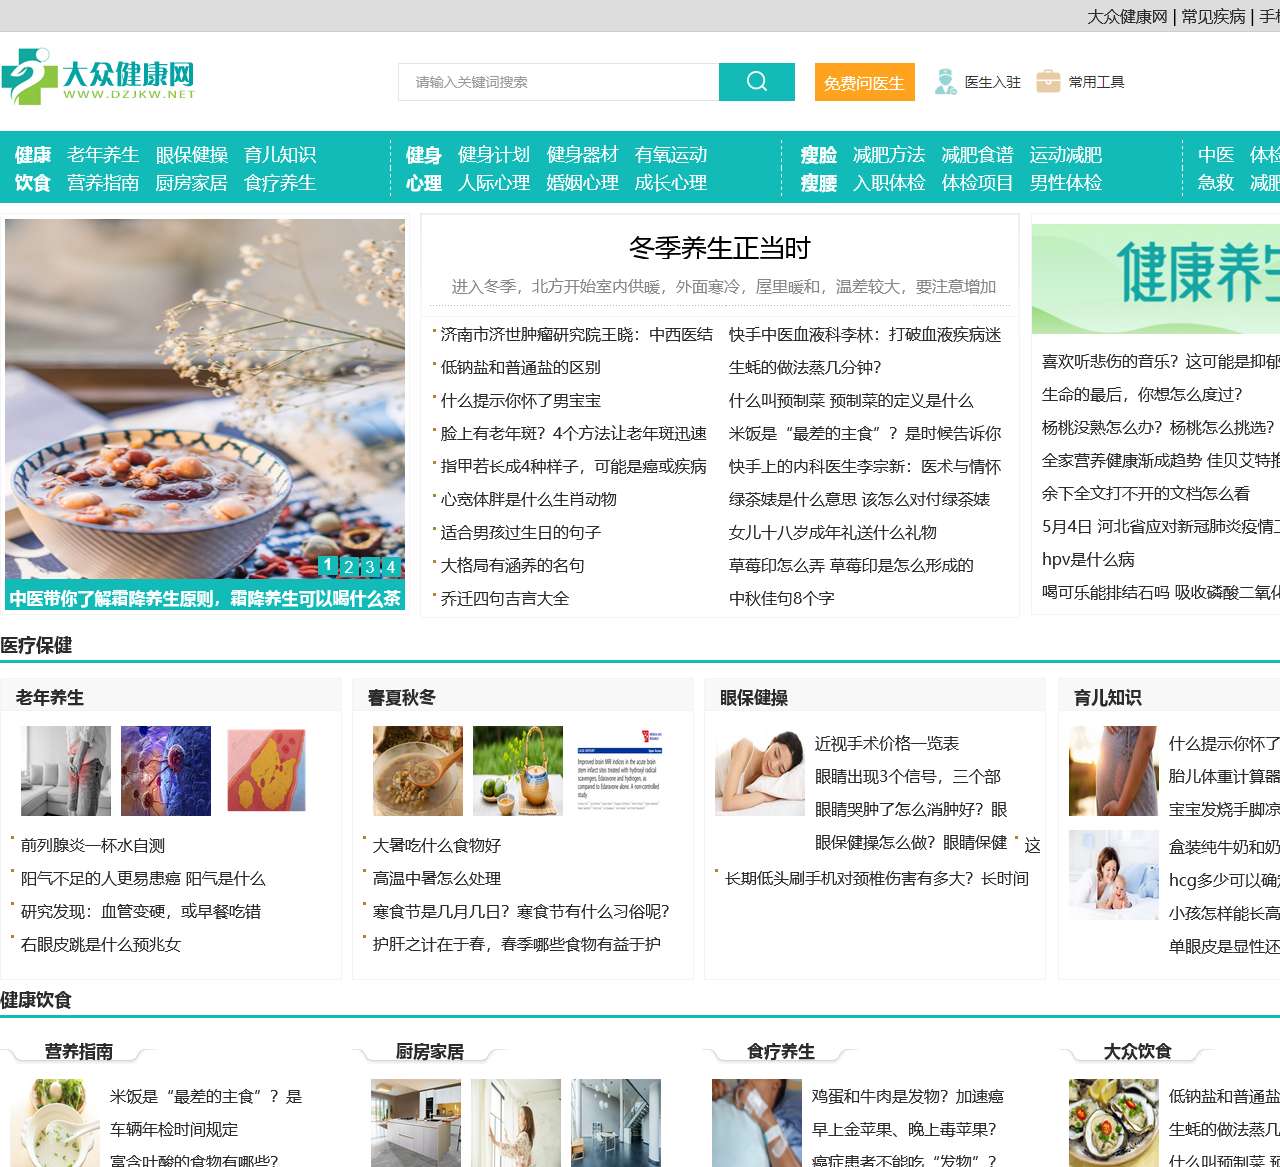Click the search magnifier icon
The height and width of the screenshot is (1167, 1280).
point(756,81)
